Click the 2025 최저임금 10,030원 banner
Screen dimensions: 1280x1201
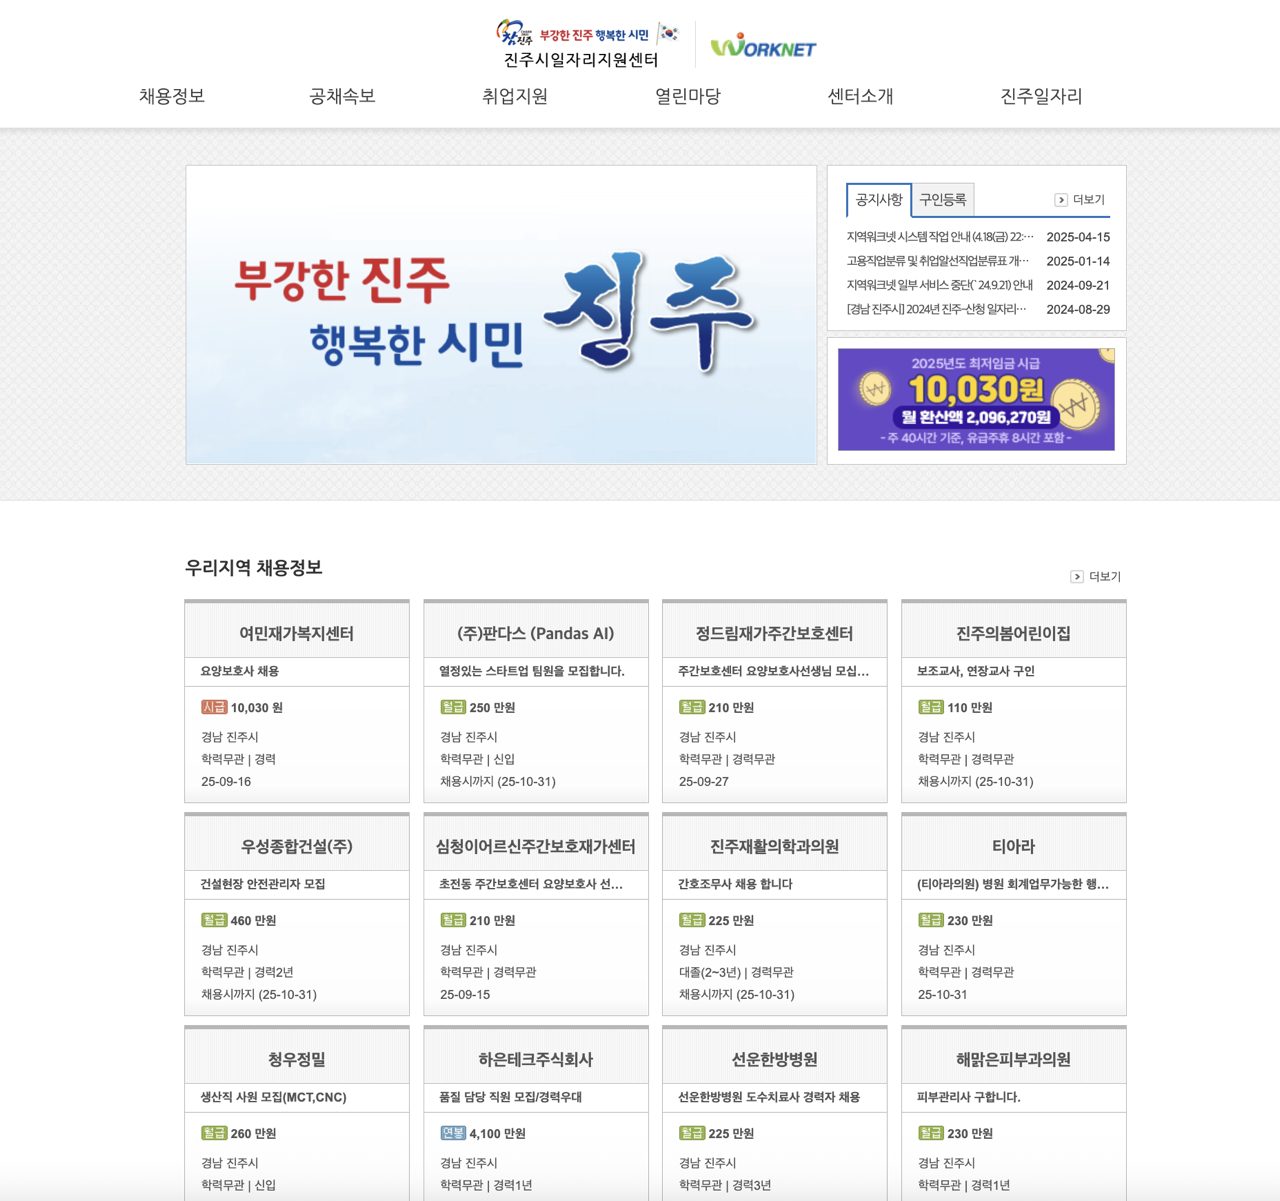click(x=975, y=399)
